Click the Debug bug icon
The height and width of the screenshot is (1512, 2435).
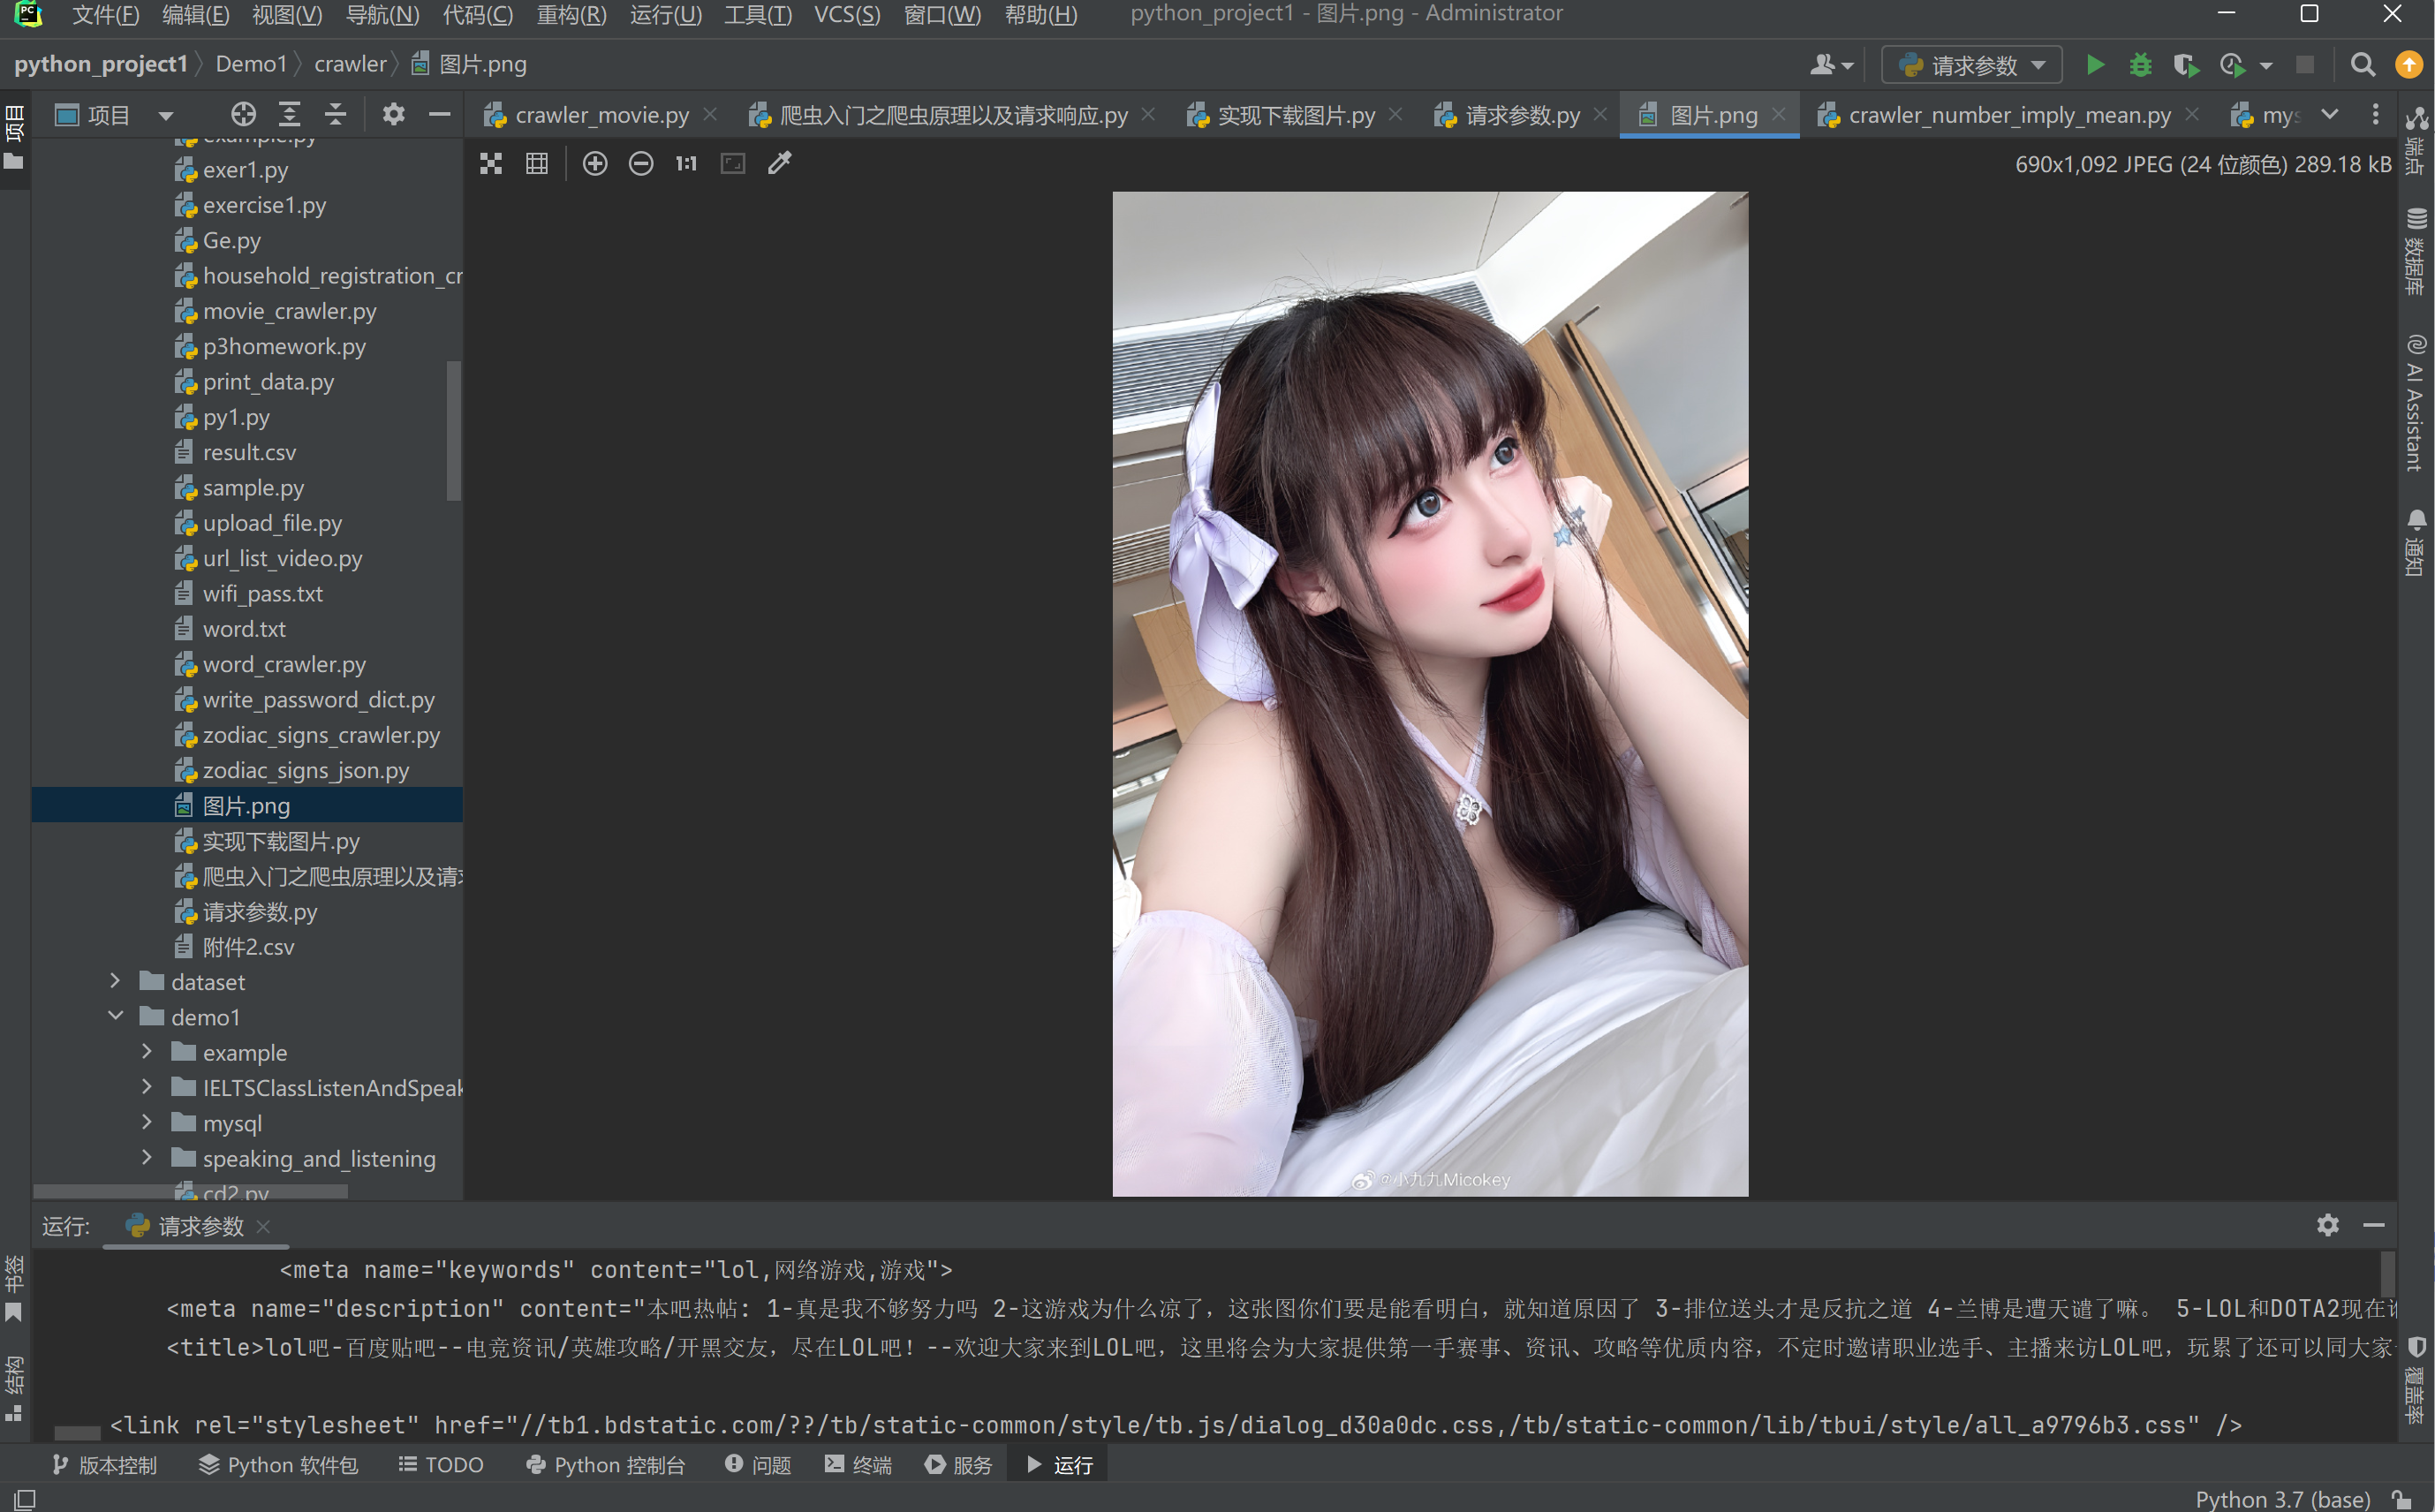pos(2139,65)
